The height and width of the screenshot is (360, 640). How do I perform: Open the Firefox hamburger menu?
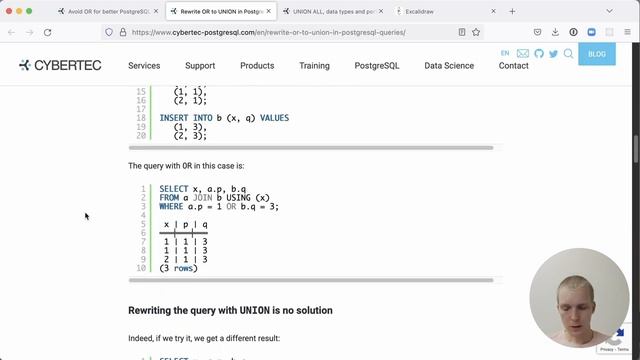(627, 32)
